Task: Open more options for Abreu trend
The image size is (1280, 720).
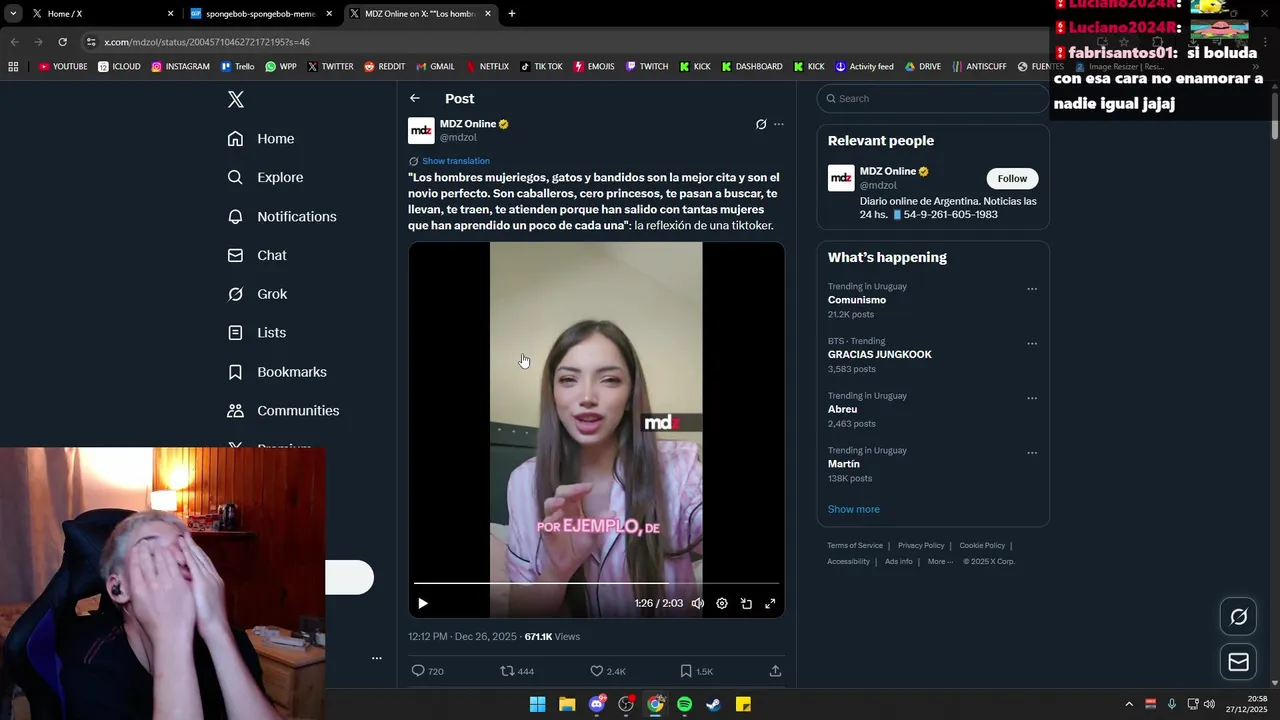Action: 1032,398
